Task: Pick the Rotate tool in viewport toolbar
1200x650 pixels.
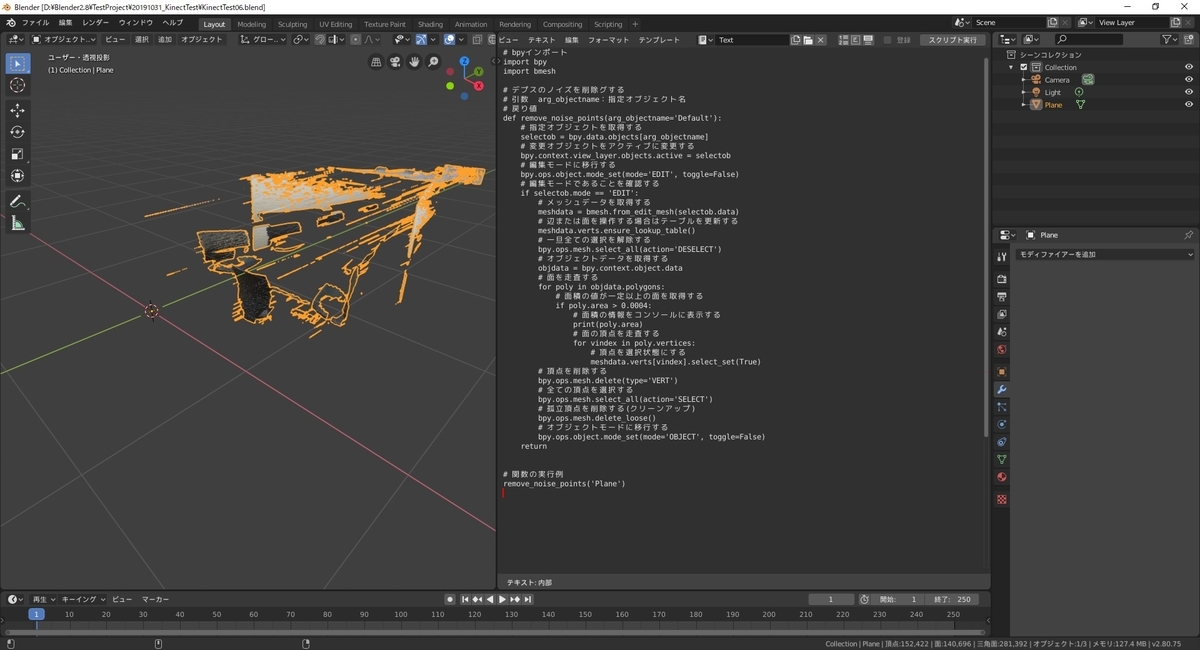Action: (x=17, y=132)
